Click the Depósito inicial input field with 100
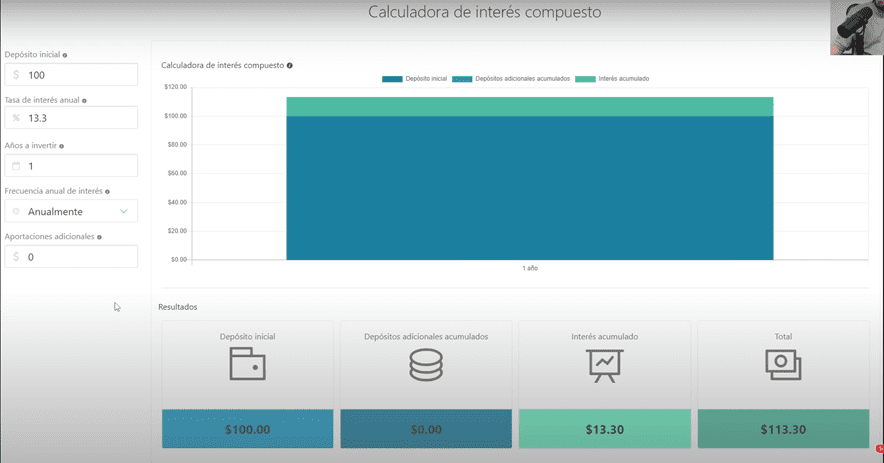The height and width of the screenshot is (463, 884). pyautogui.click(x=80, y=75)
